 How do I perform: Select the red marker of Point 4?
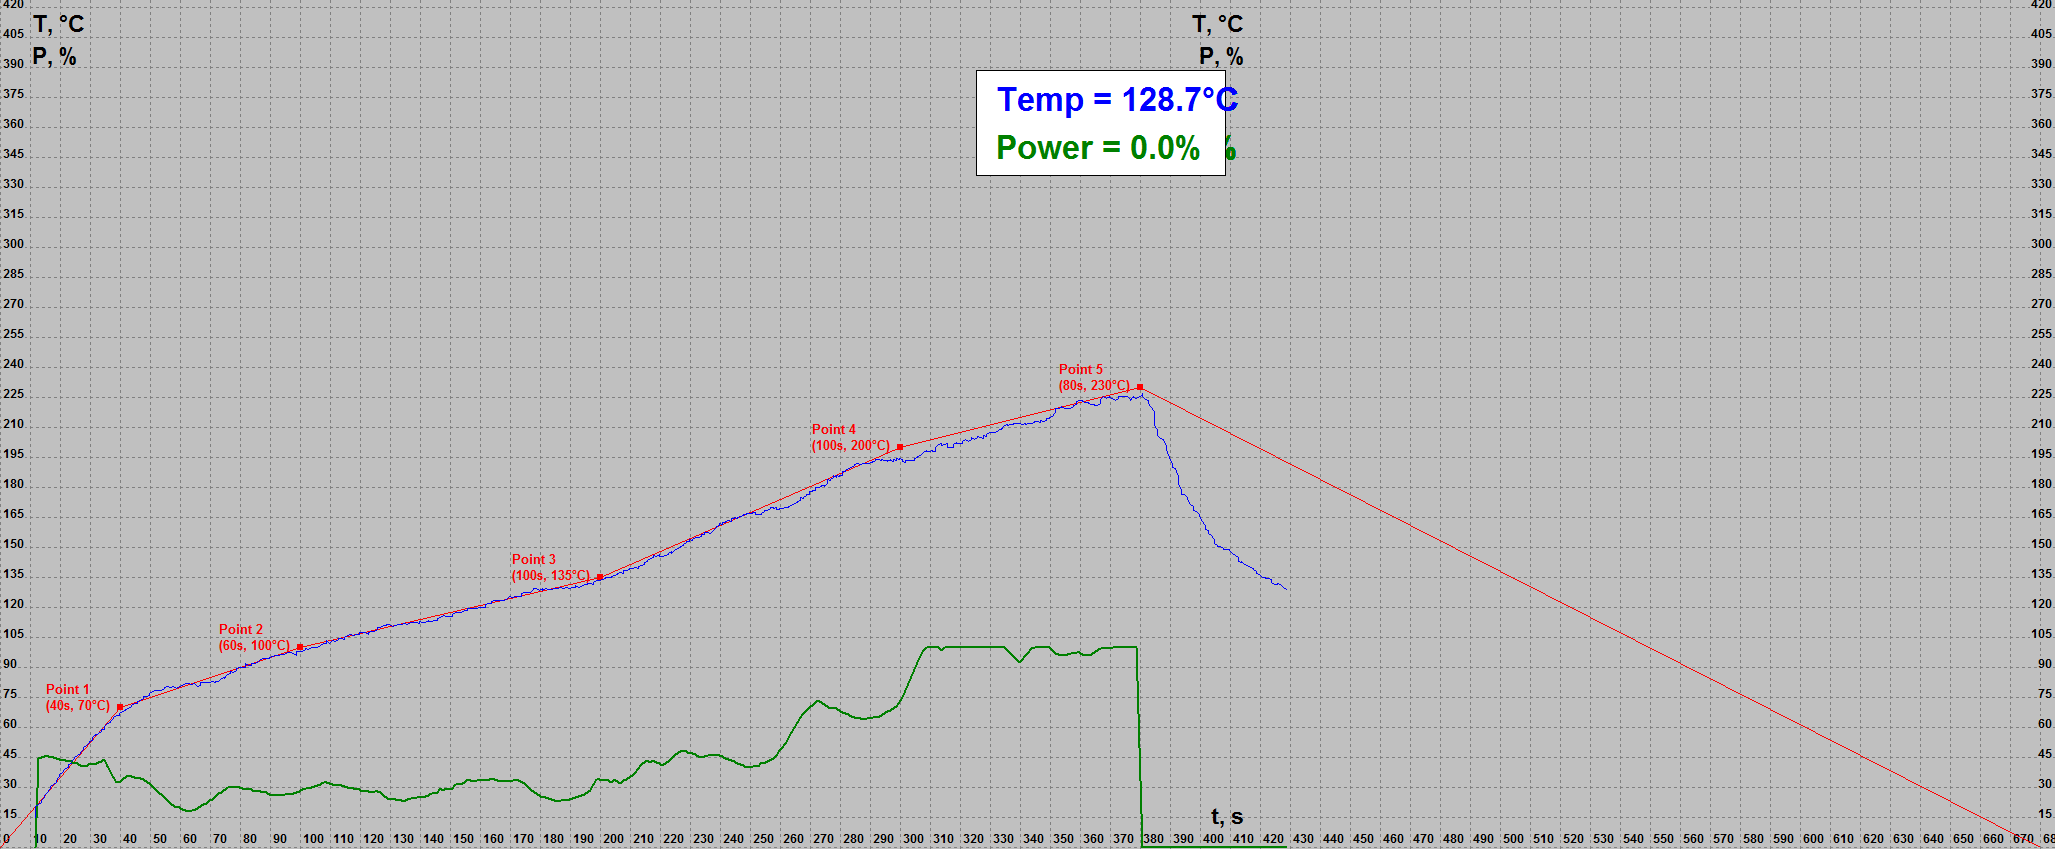(900, 447)
